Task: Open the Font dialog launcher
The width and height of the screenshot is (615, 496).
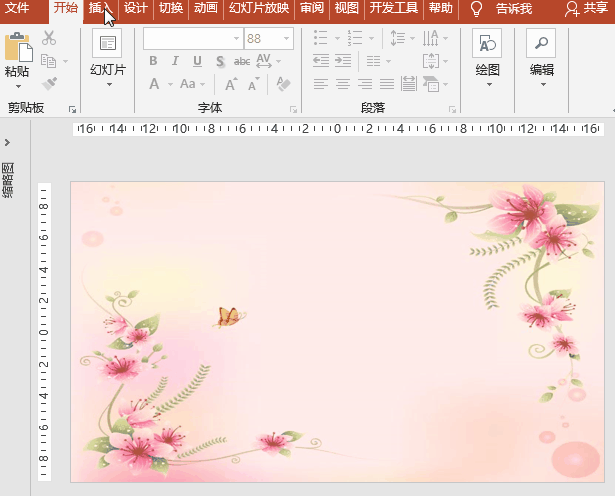Action: click(293, 109)
